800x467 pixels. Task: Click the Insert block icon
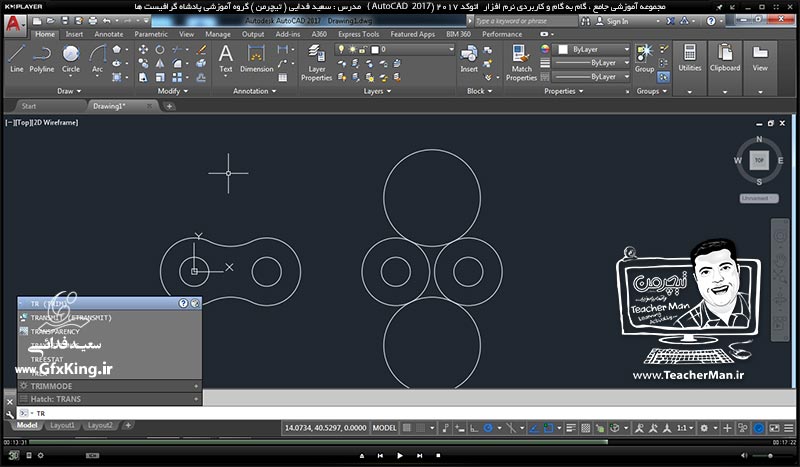tap(469, 58)
